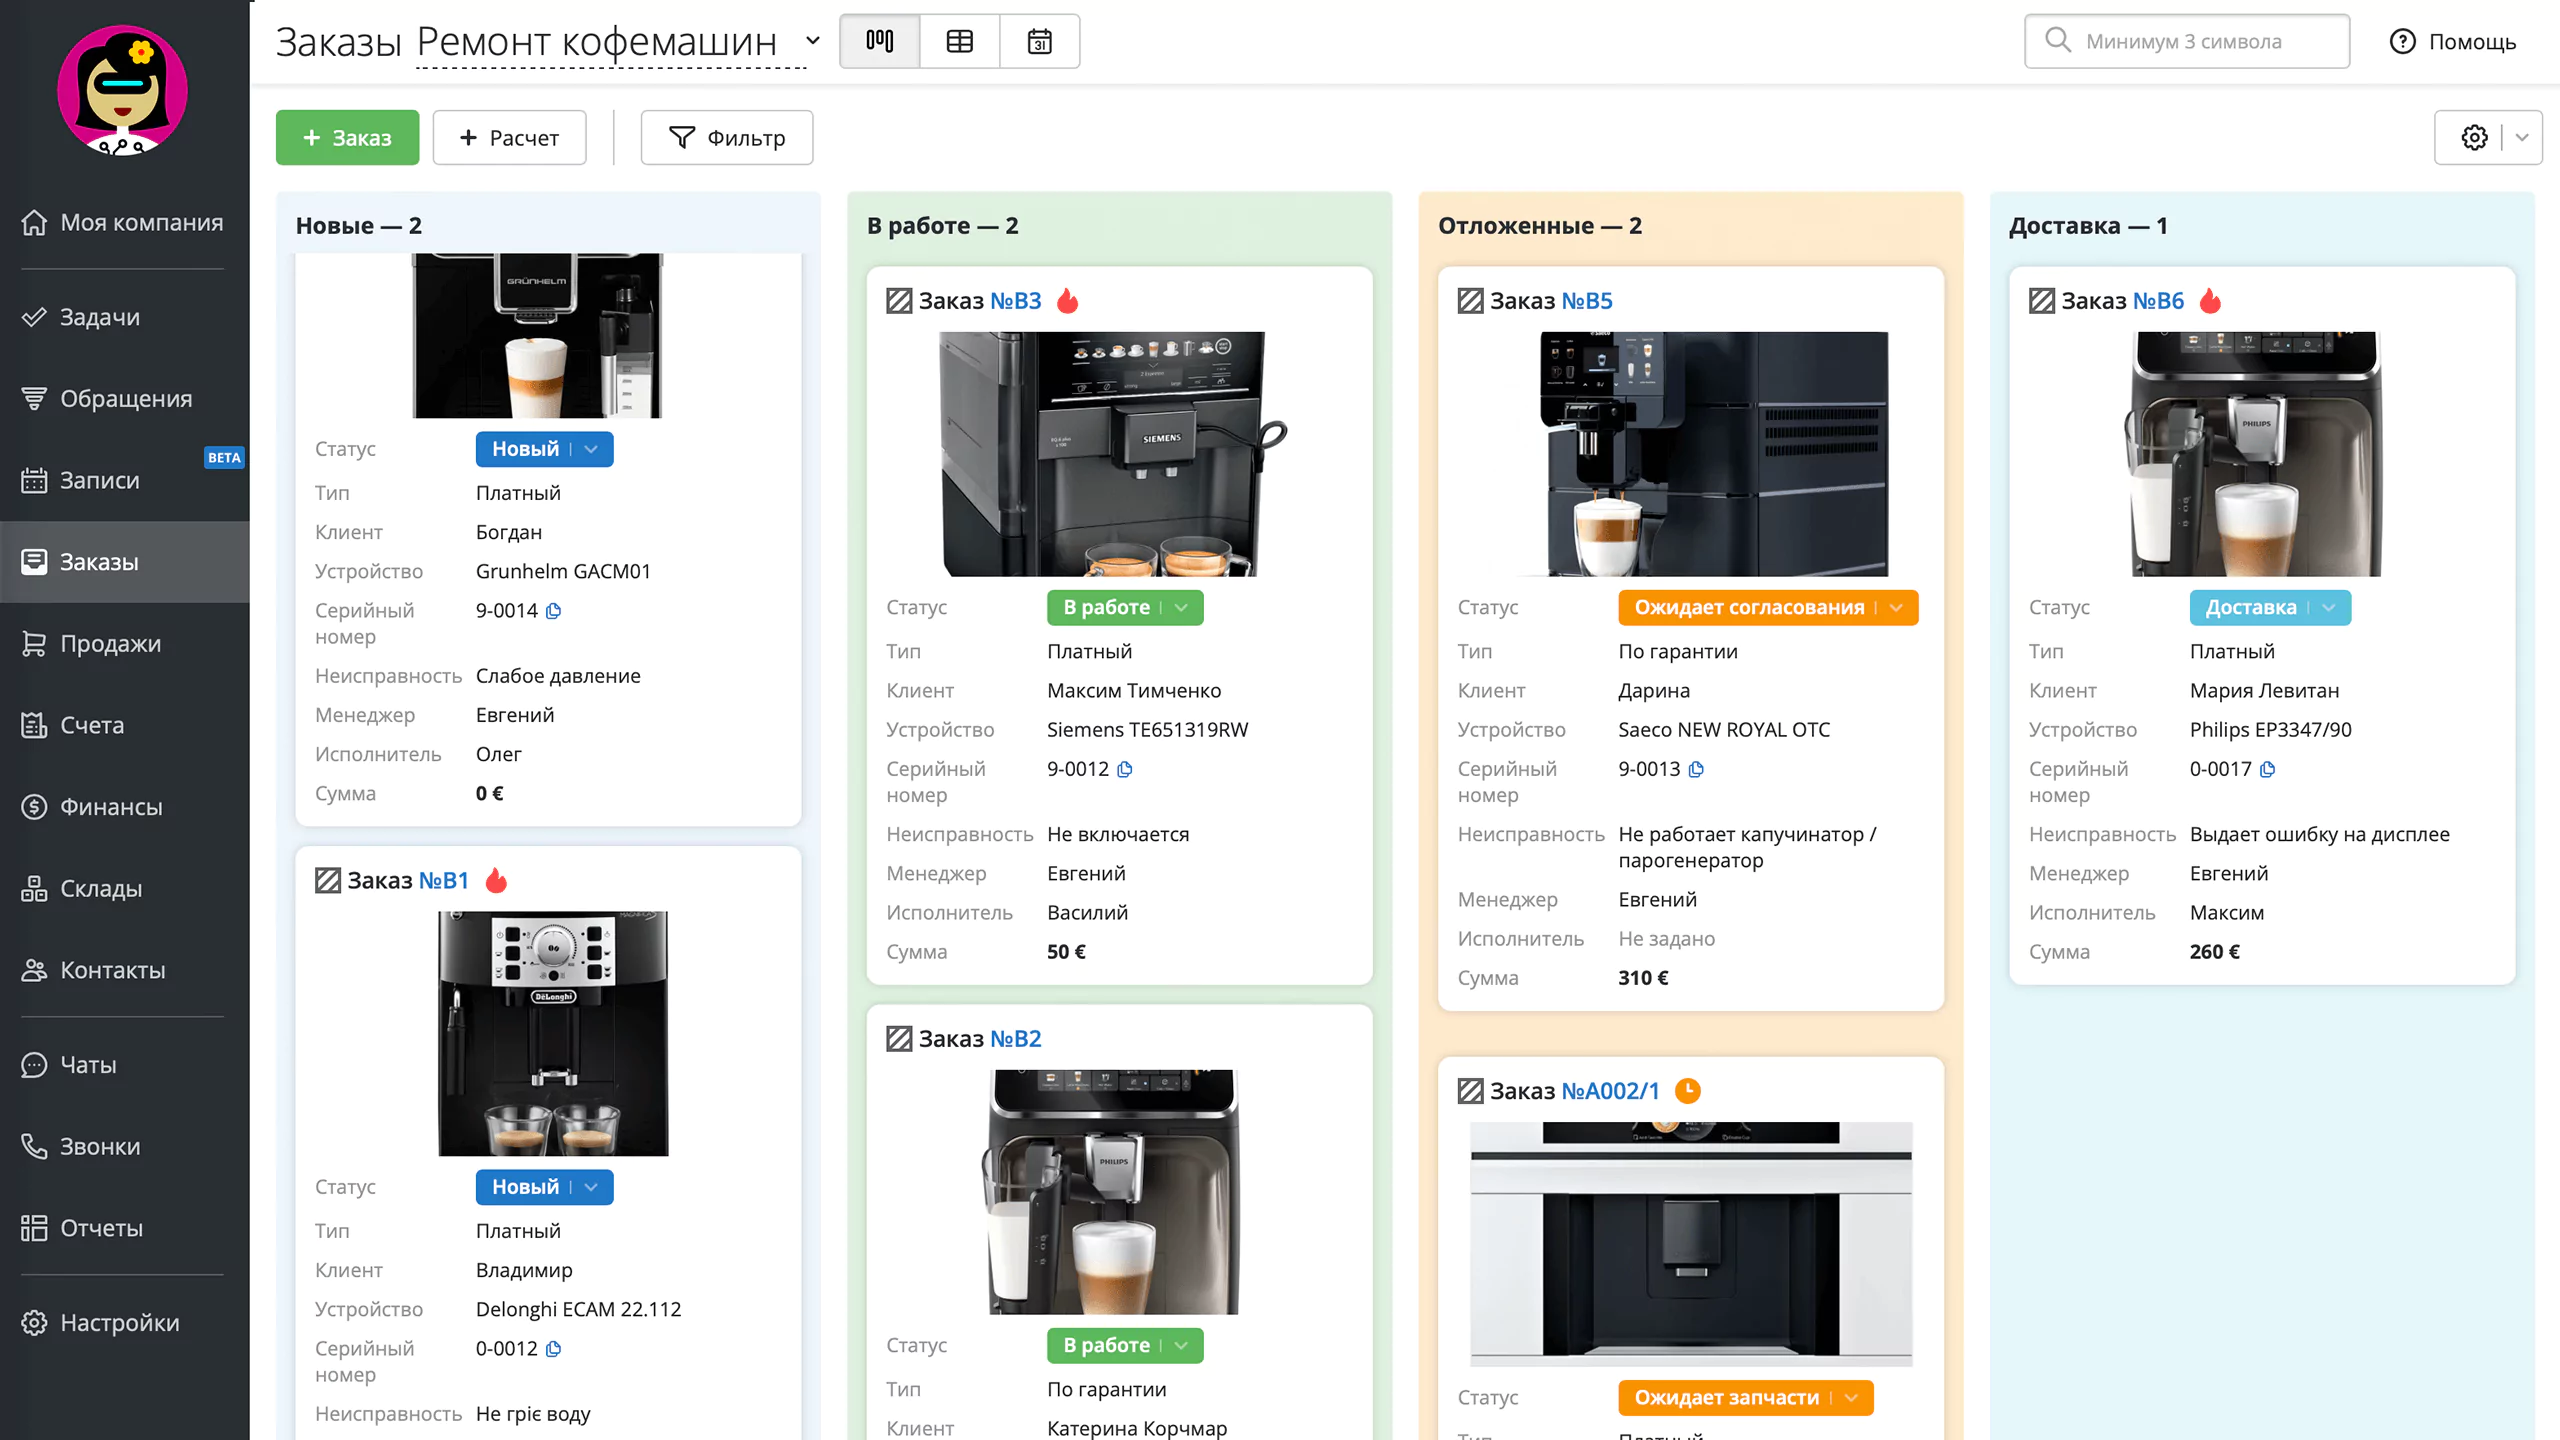Click Siemens coffee machine photo
The height and width of the screenshot is (1440, 2560).
point(1113,454)
